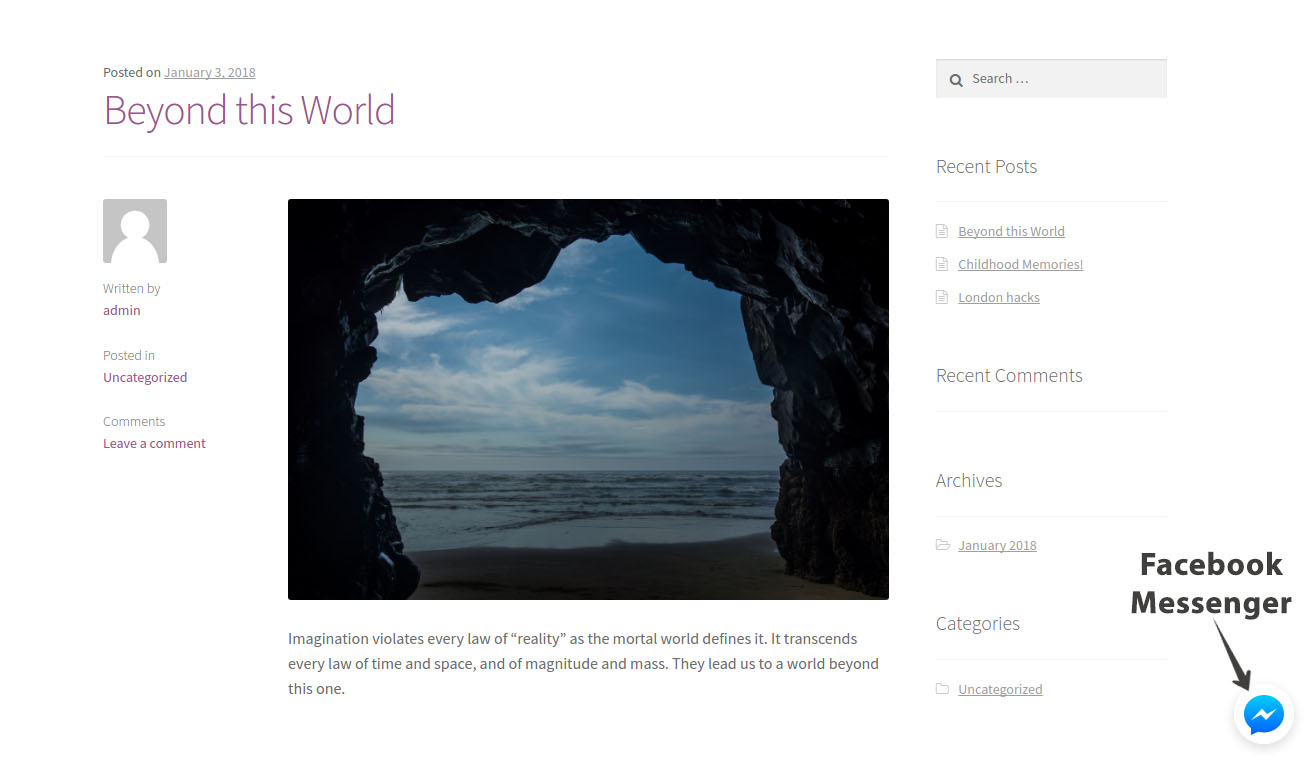Visit the admin author link
The height and width of the screenshot is (768, 1316).
pyautogui.click(x=122, y=310)
